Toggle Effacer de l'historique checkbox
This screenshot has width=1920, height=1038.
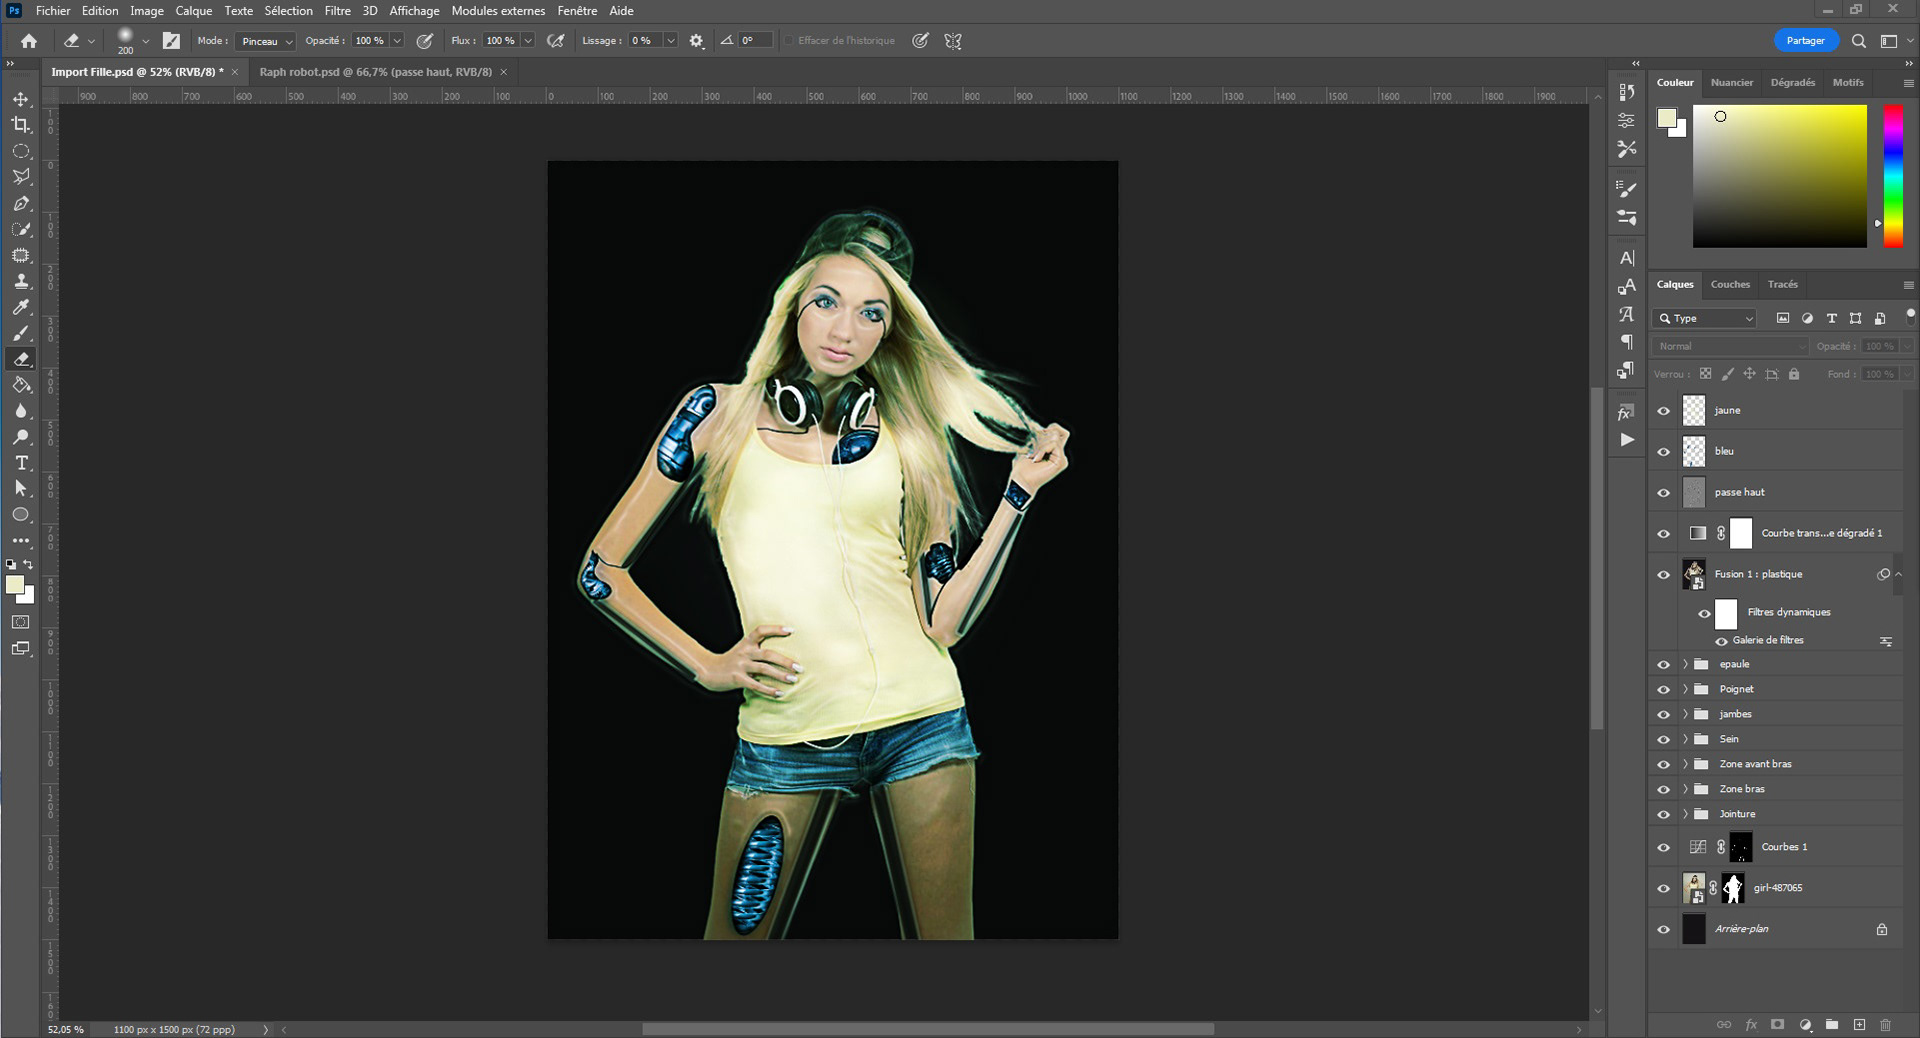(x=789, y=41)
